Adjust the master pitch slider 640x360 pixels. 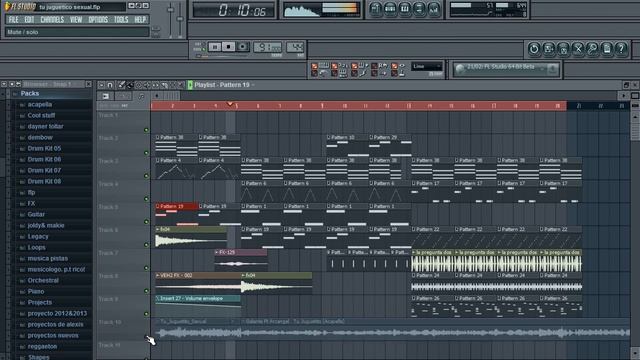[x=180, y=18]
